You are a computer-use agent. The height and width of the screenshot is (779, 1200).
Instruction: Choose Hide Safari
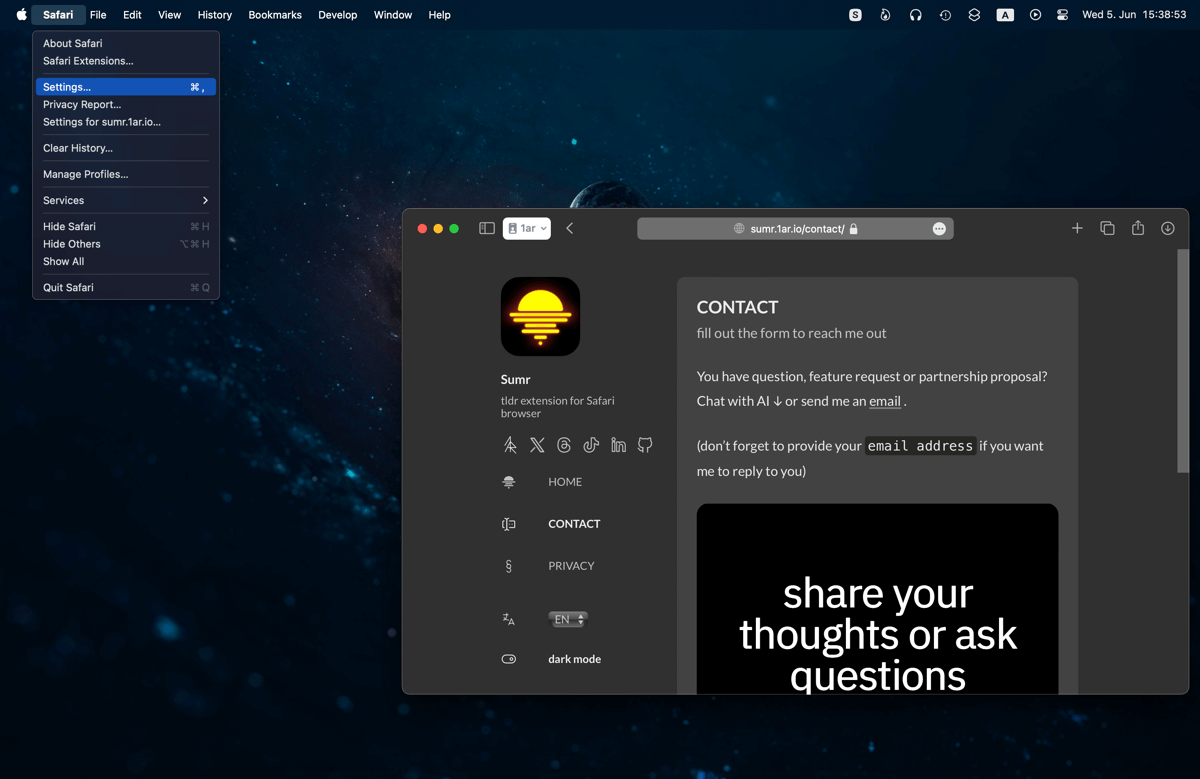tap(125, 226)
